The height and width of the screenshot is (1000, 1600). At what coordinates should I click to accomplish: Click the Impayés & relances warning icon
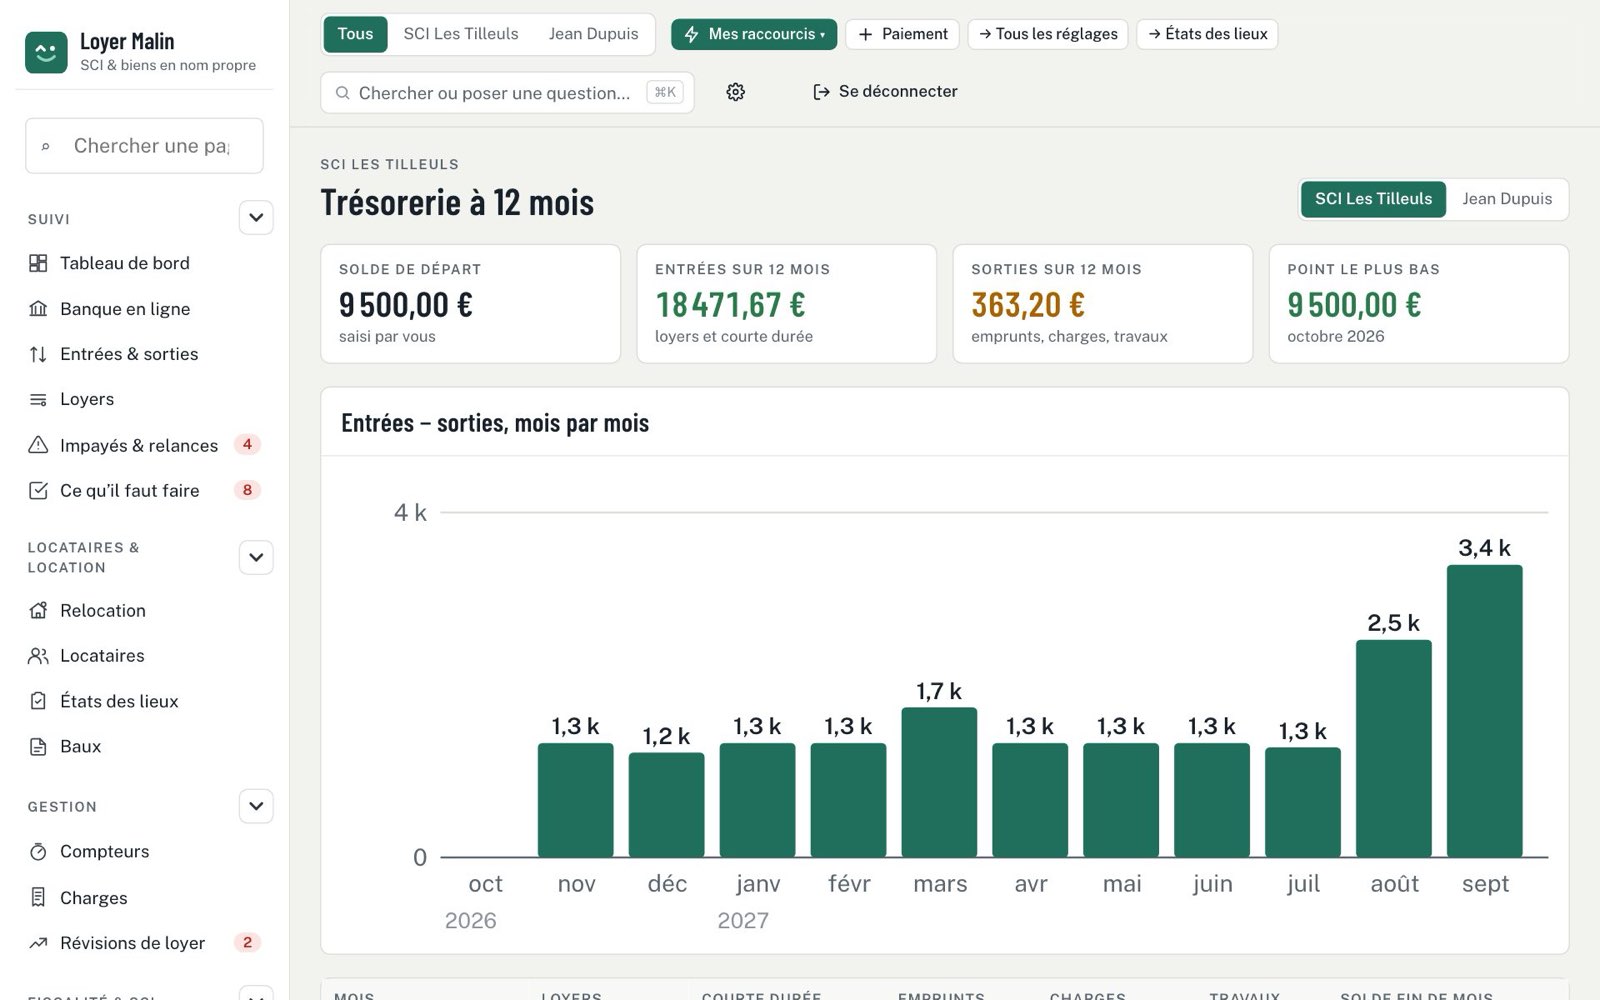point(38,445)
